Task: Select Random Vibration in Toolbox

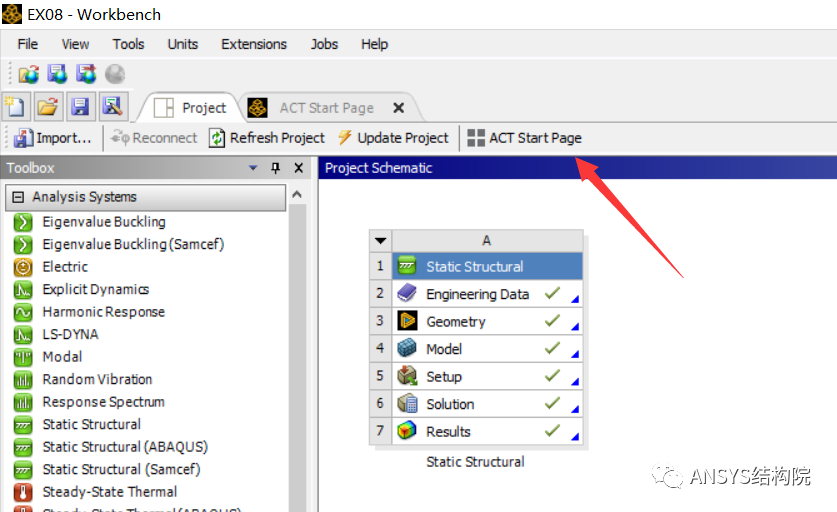Action: coord(97,379)
